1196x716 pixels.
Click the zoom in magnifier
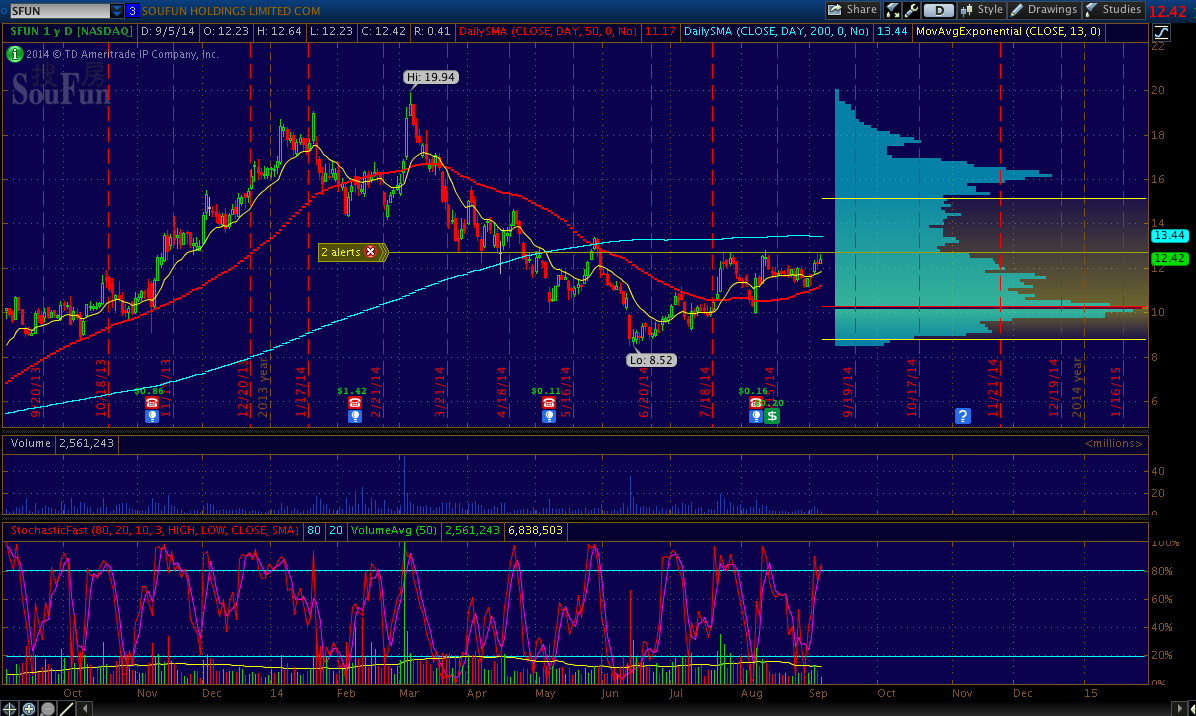point(29,708)
